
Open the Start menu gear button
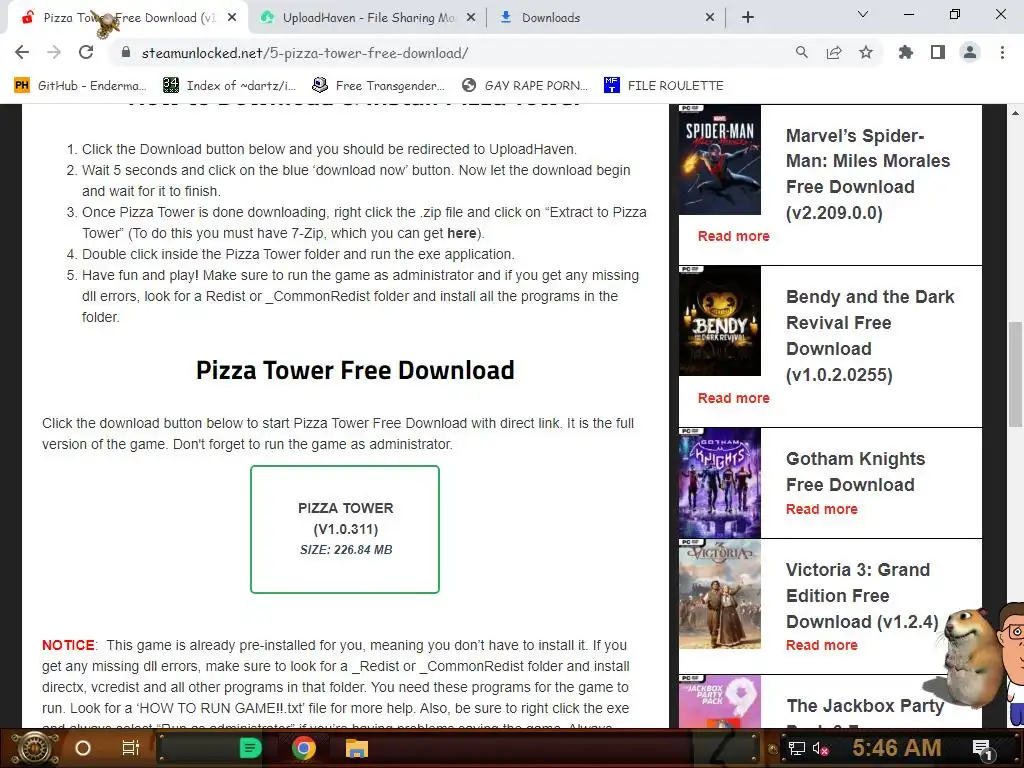coord(34,748)
